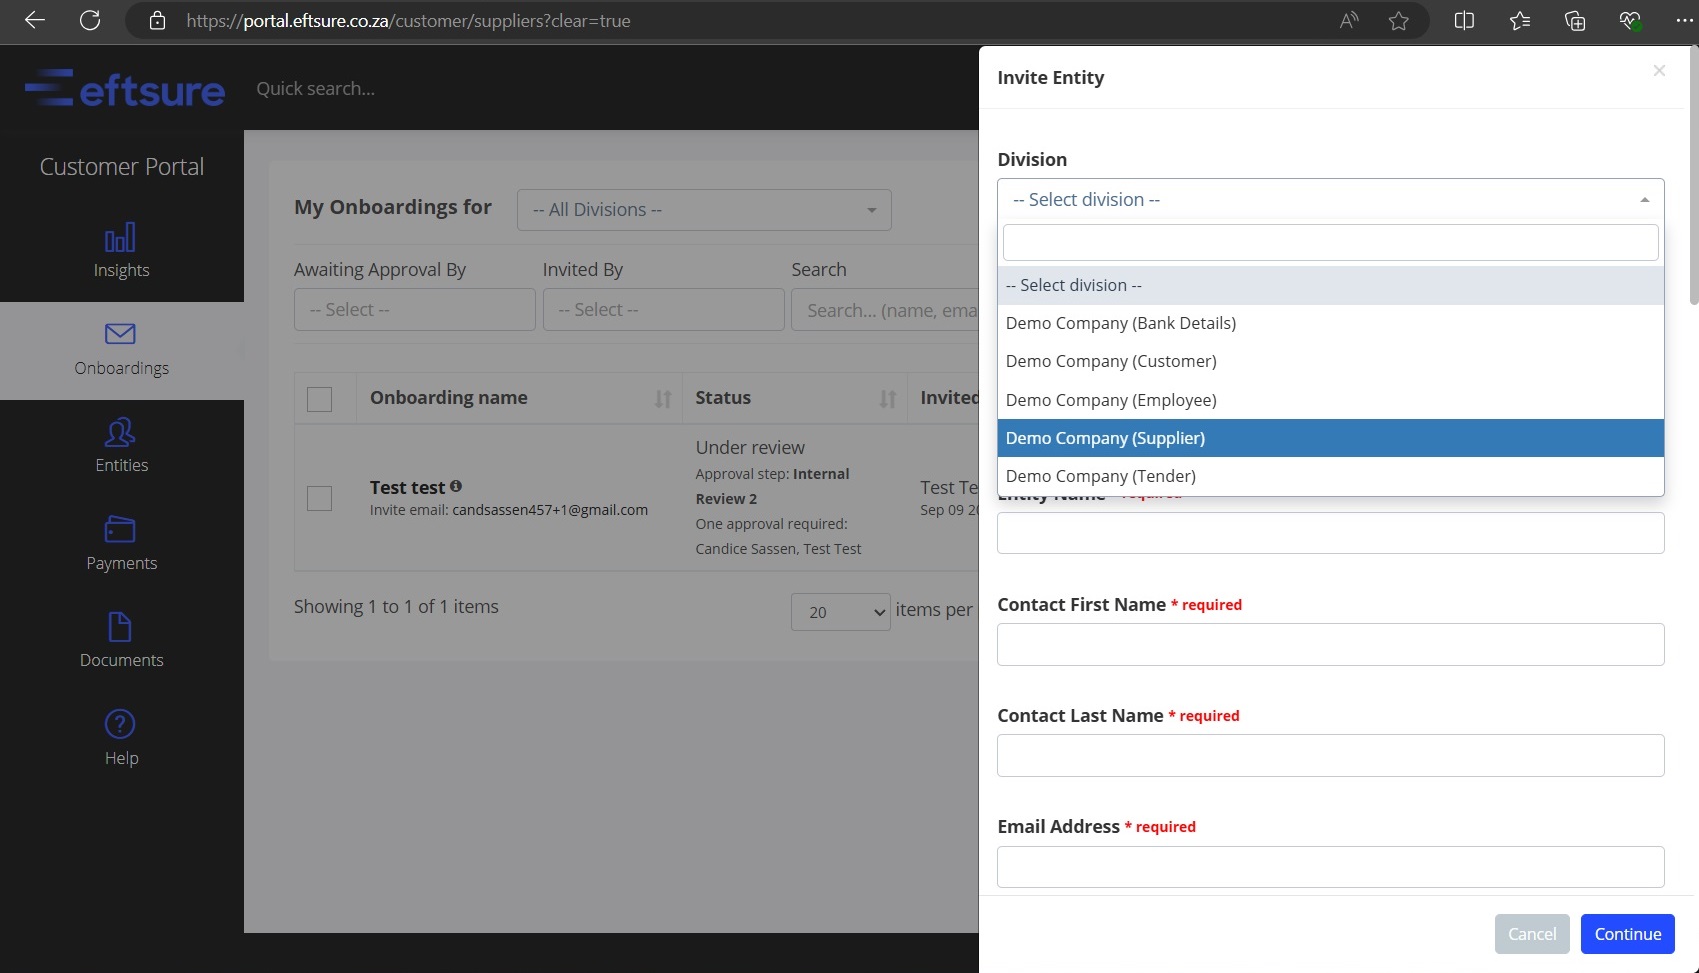Image resolution: width=1699 pixels, height=973 pixels.
Task: Go to Payments via sidebar icon
Action: coord(120,529)
